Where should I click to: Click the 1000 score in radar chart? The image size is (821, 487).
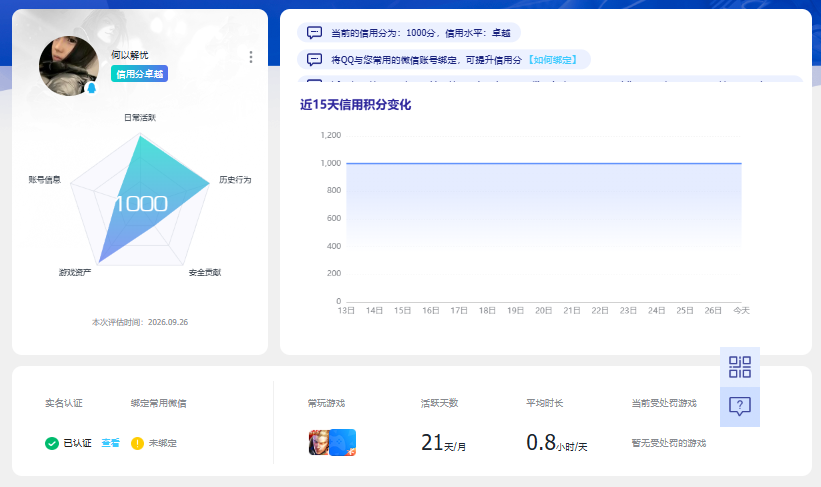pyautogui.click(x=141, y=204)
